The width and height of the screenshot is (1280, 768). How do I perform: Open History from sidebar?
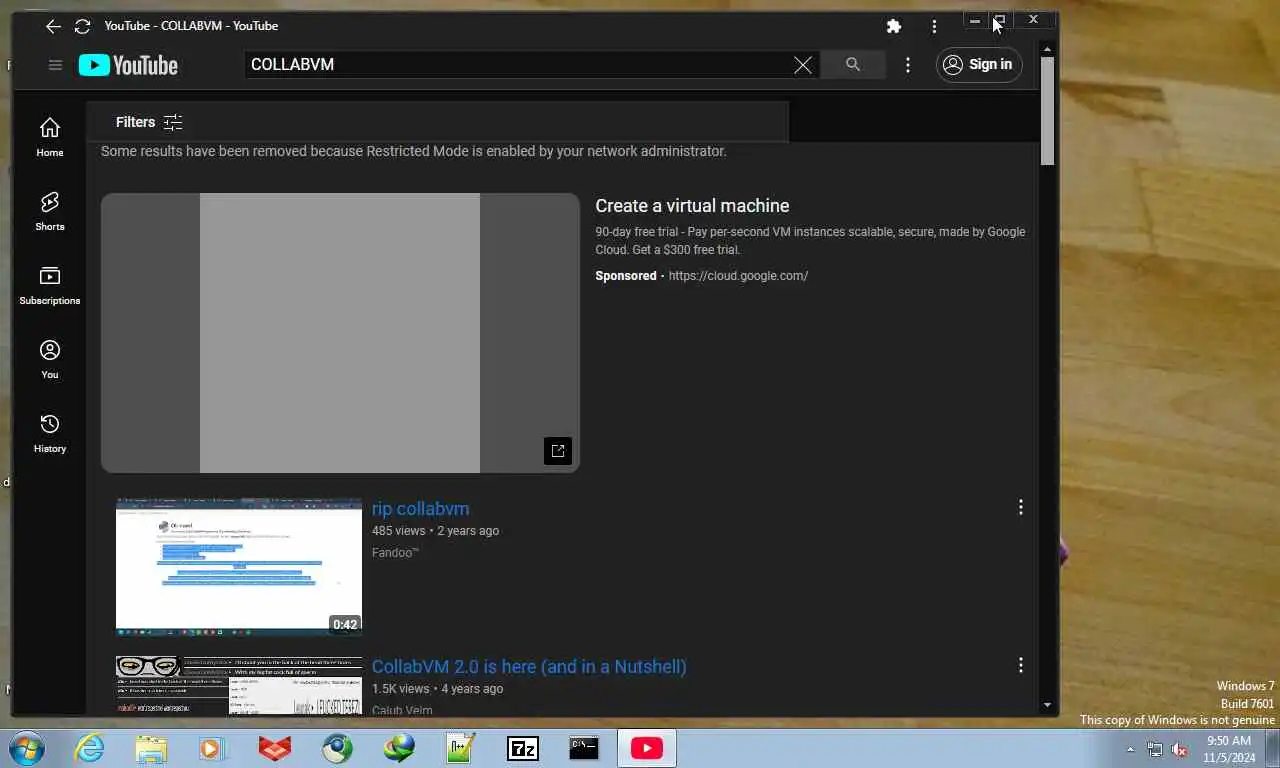[50, 433]
